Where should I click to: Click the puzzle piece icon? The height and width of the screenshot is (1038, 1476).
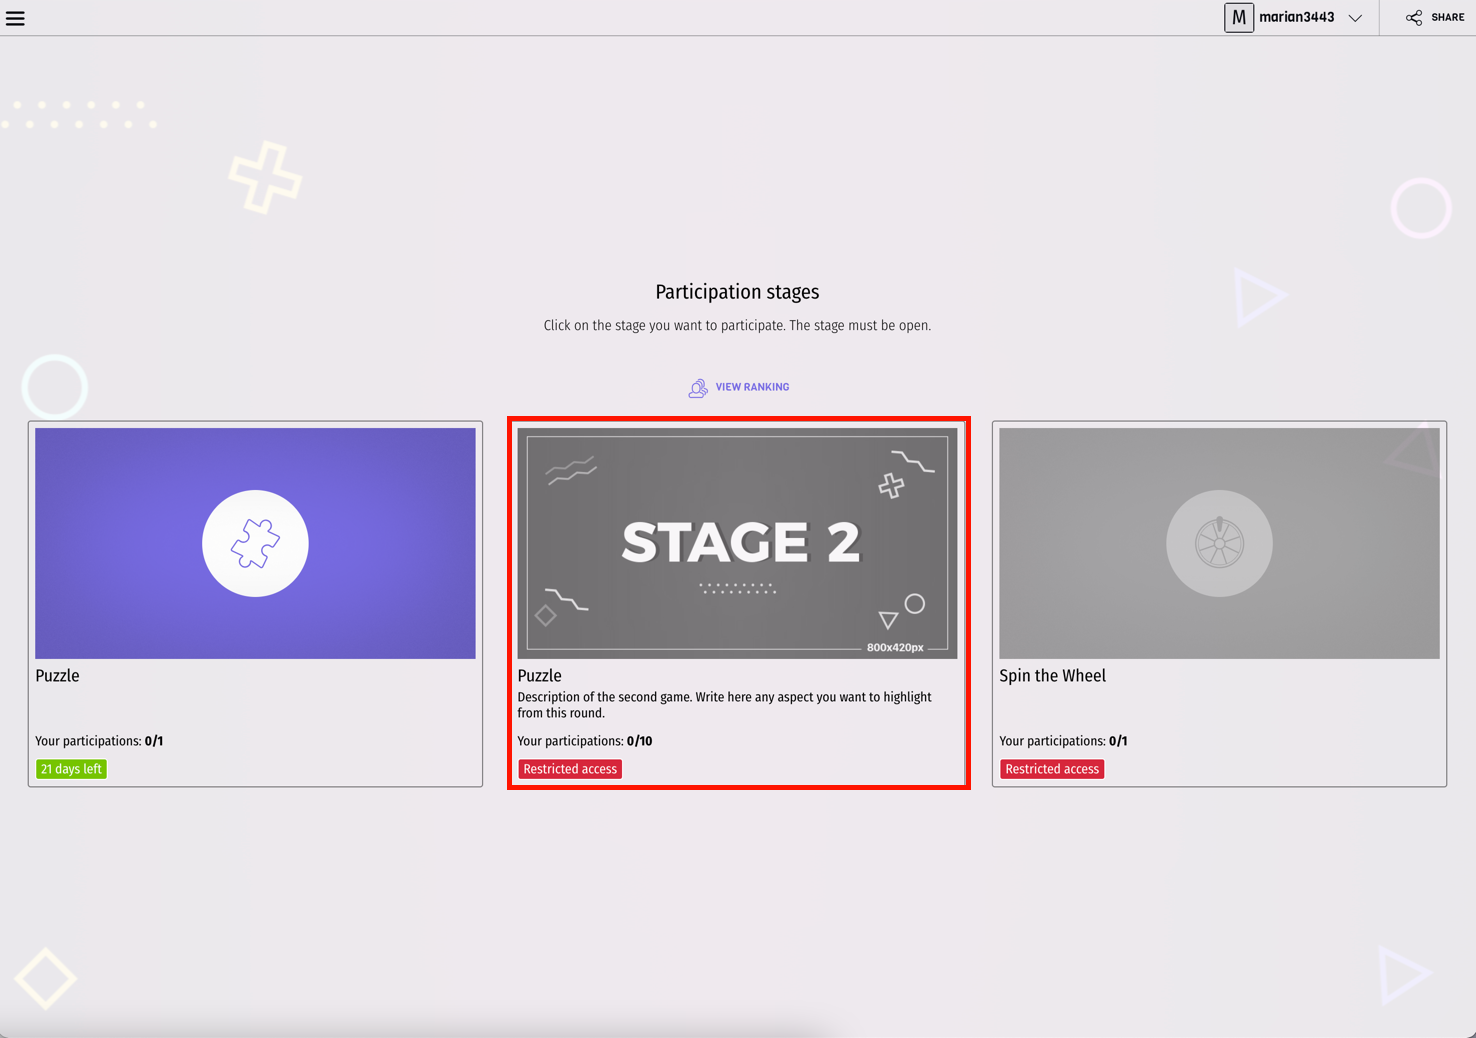tap(255, 544)
